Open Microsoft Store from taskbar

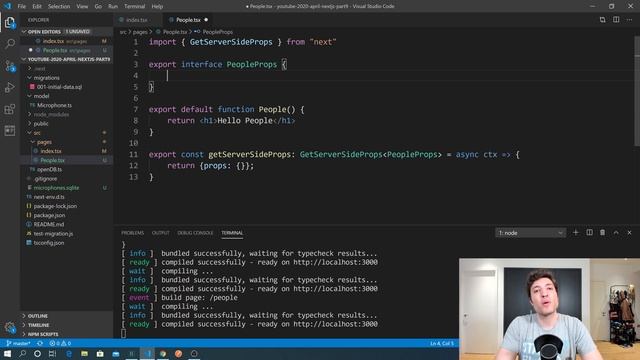point(100,353)
